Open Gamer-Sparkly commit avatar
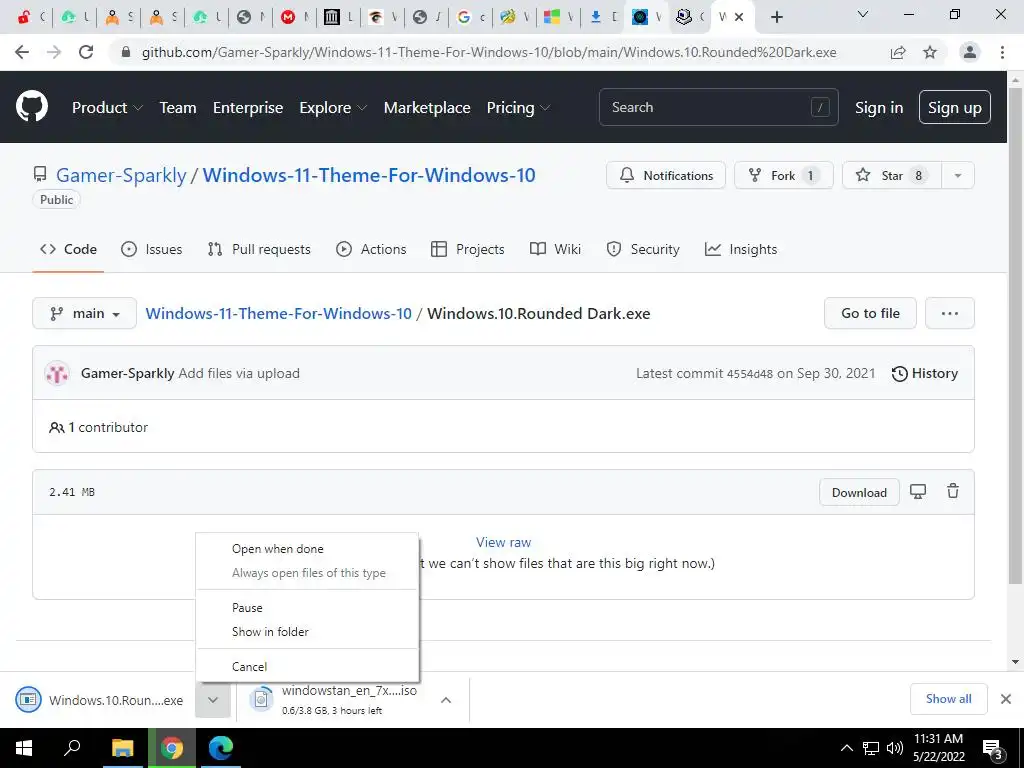 coord(57,374)
